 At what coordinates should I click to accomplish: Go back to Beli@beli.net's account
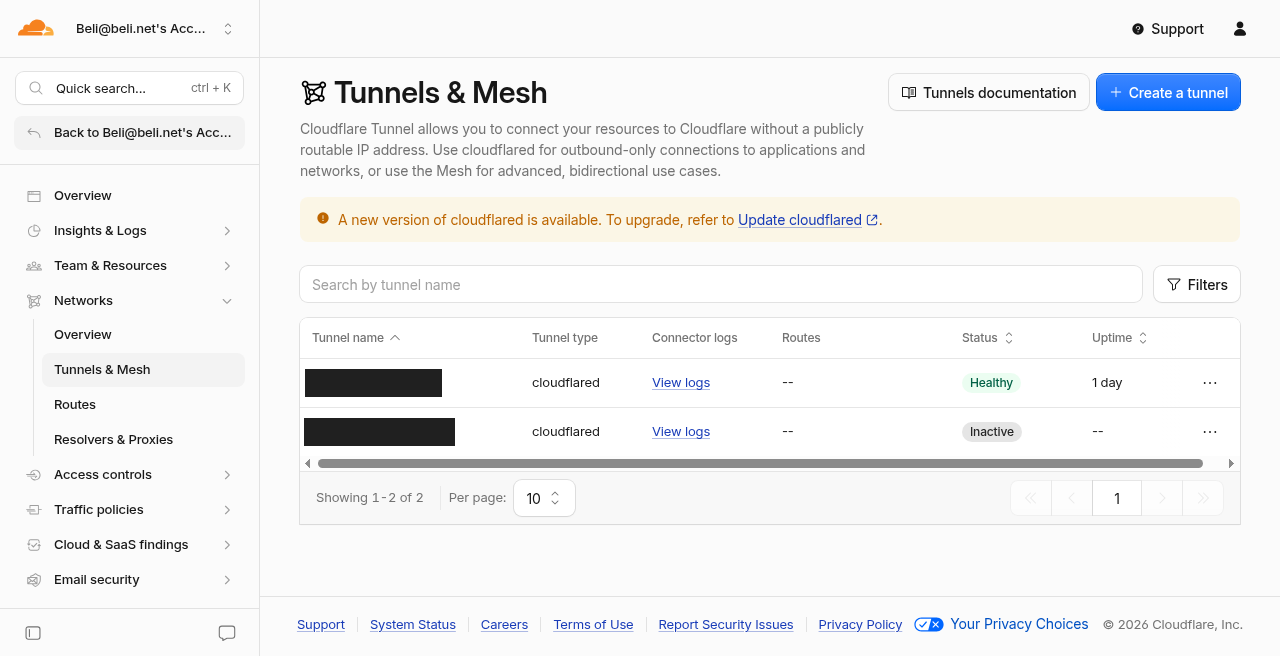point(130,132)
